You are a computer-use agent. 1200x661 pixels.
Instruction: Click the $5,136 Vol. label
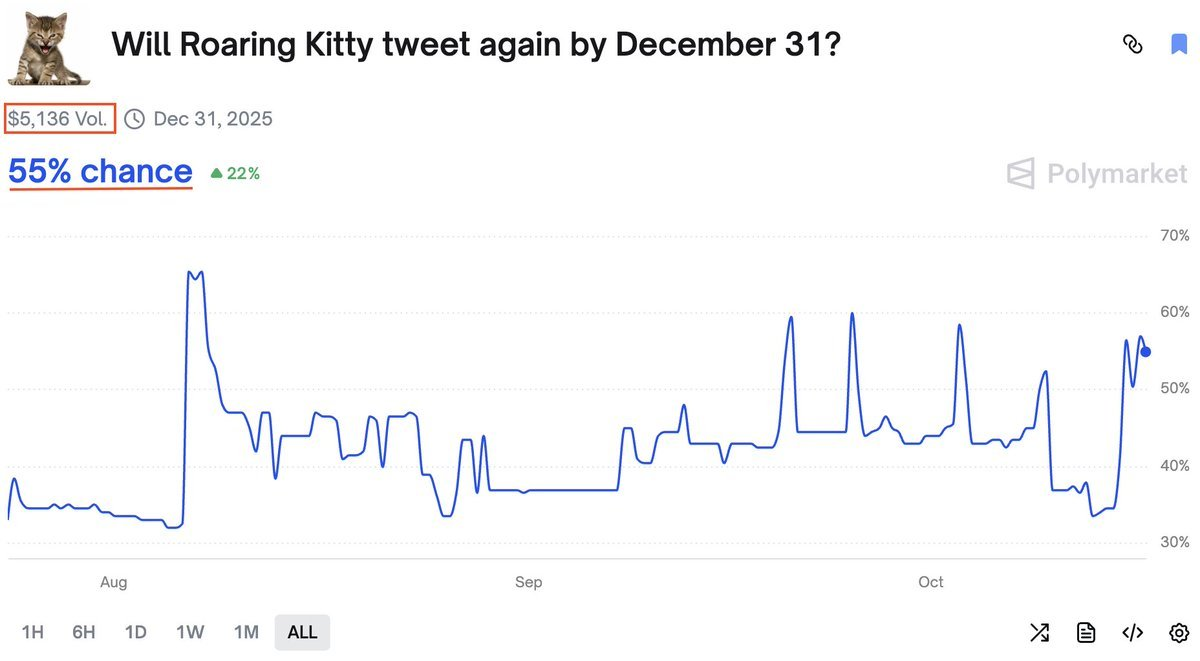pyautogui.click(x=60, y=119)
